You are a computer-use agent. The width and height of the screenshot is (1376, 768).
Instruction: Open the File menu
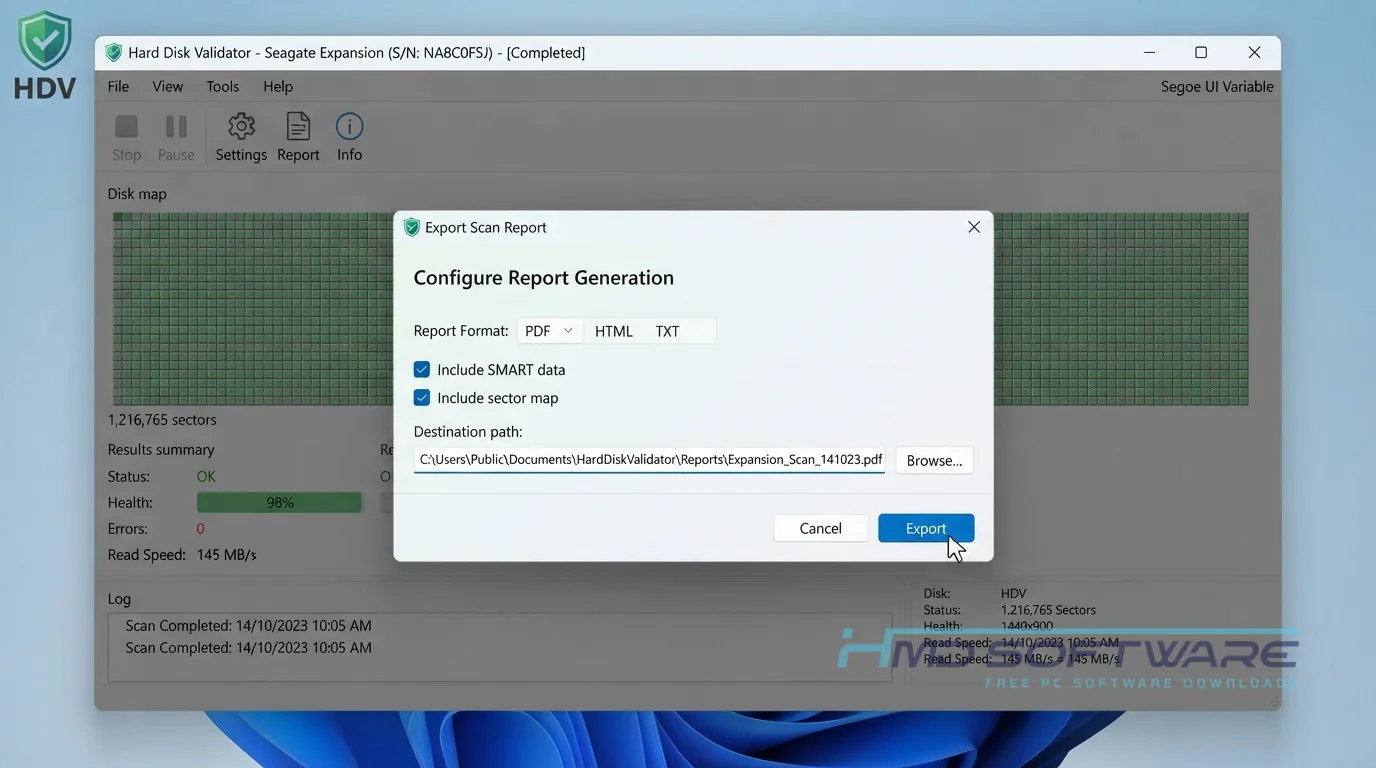118,86
